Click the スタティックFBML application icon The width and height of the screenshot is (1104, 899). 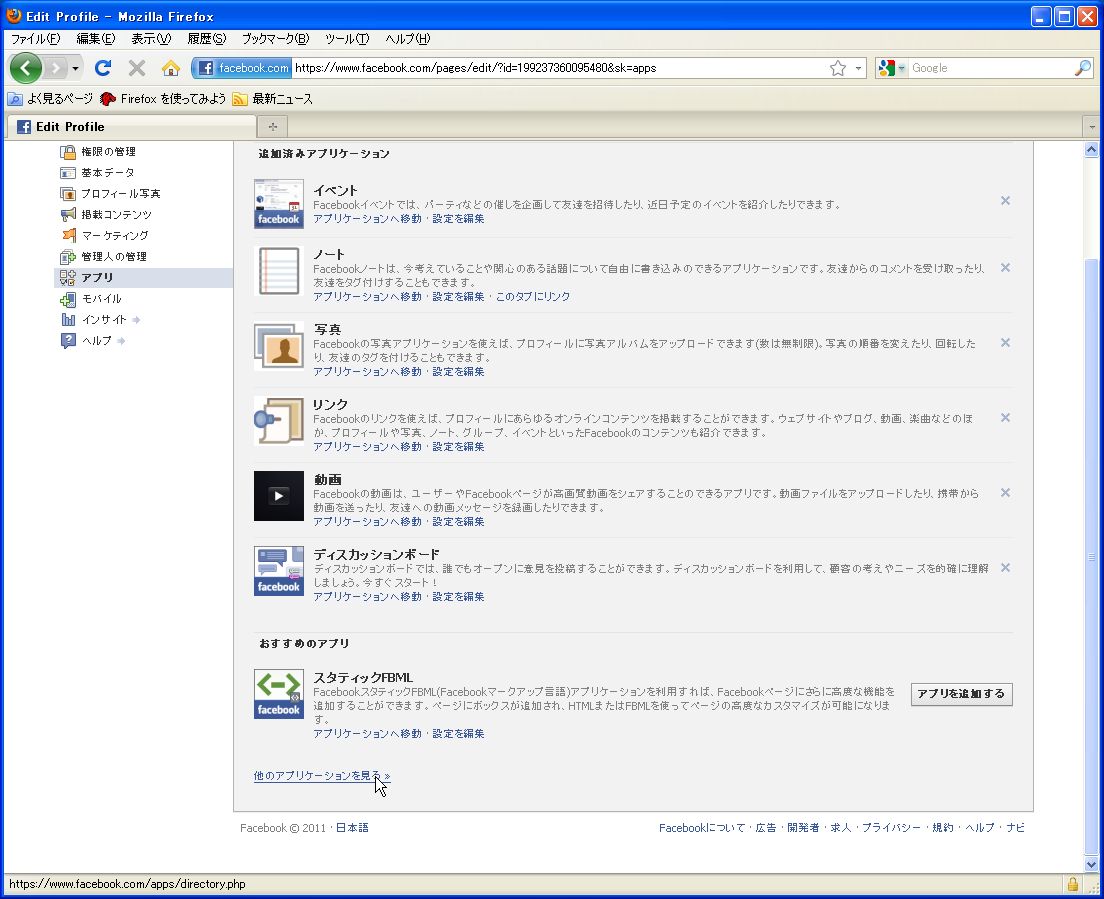click(279, 694)
